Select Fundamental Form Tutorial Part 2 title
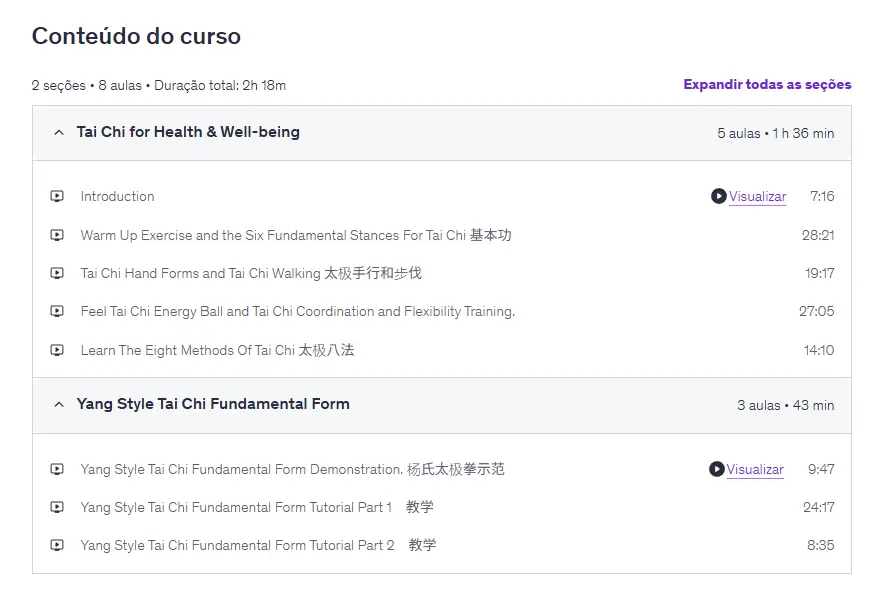874x601 pixels. coord(258,545)
